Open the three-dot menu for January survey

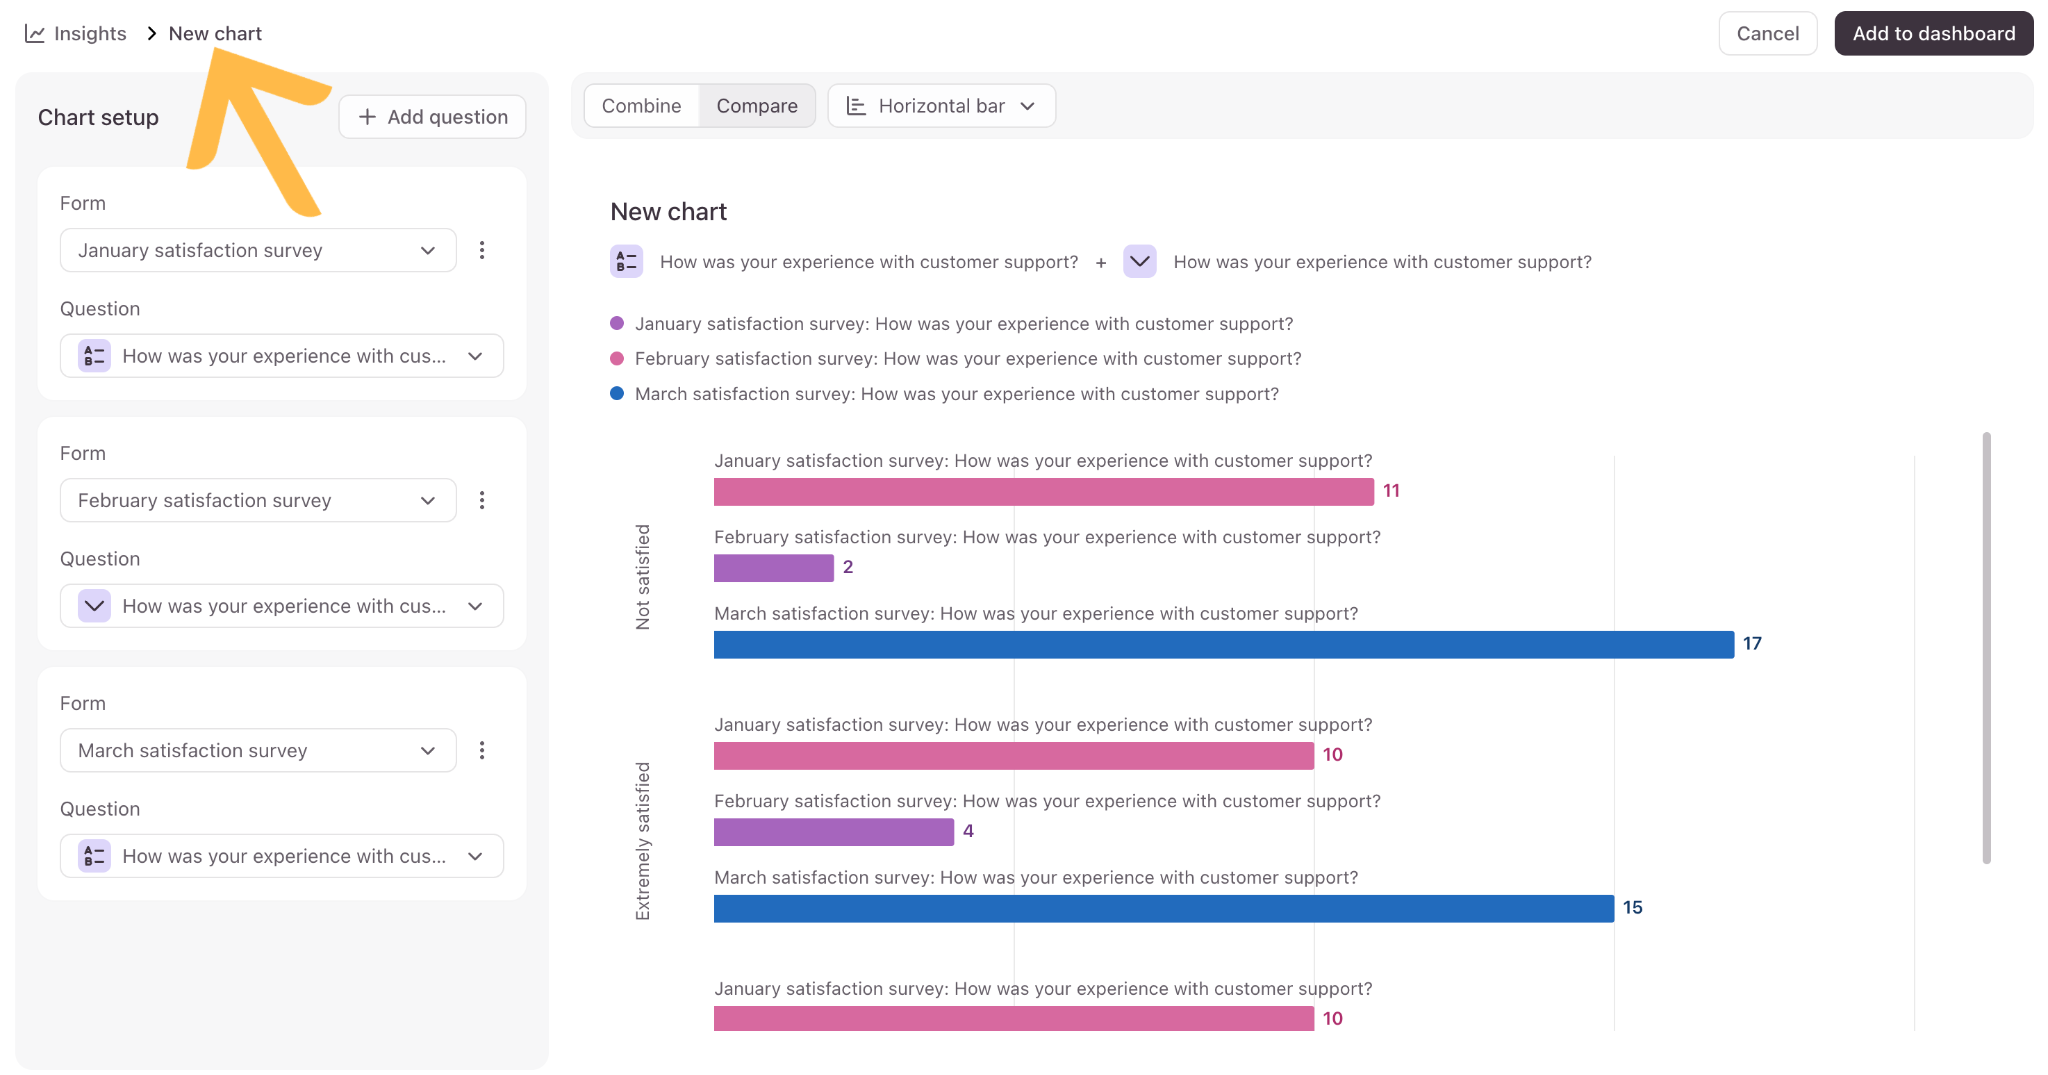click(482, 250)
